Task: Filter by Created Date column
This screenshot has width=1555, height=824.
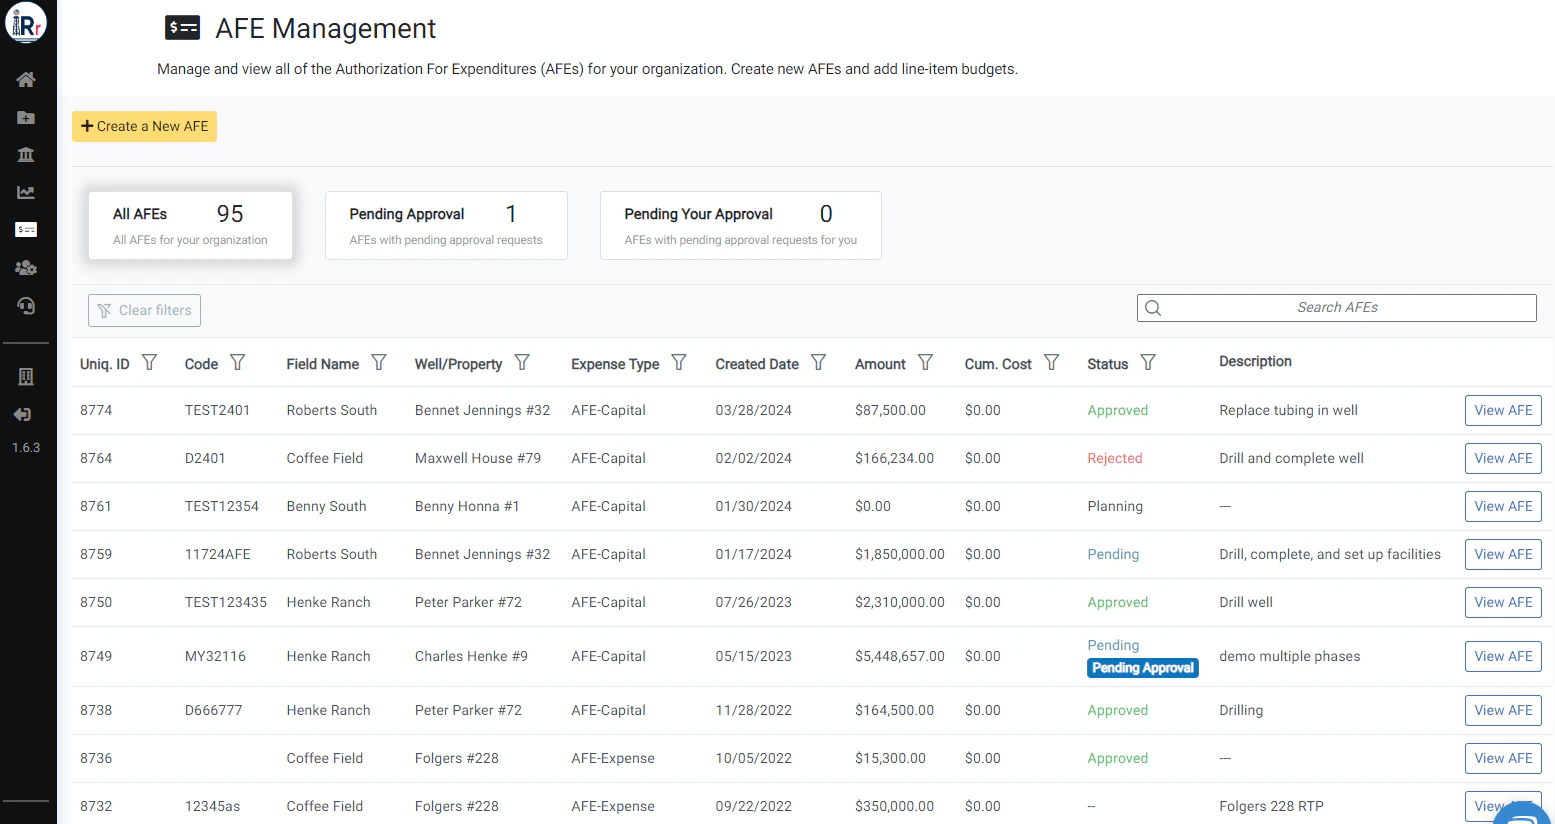Action: click(x=818, y=362)
